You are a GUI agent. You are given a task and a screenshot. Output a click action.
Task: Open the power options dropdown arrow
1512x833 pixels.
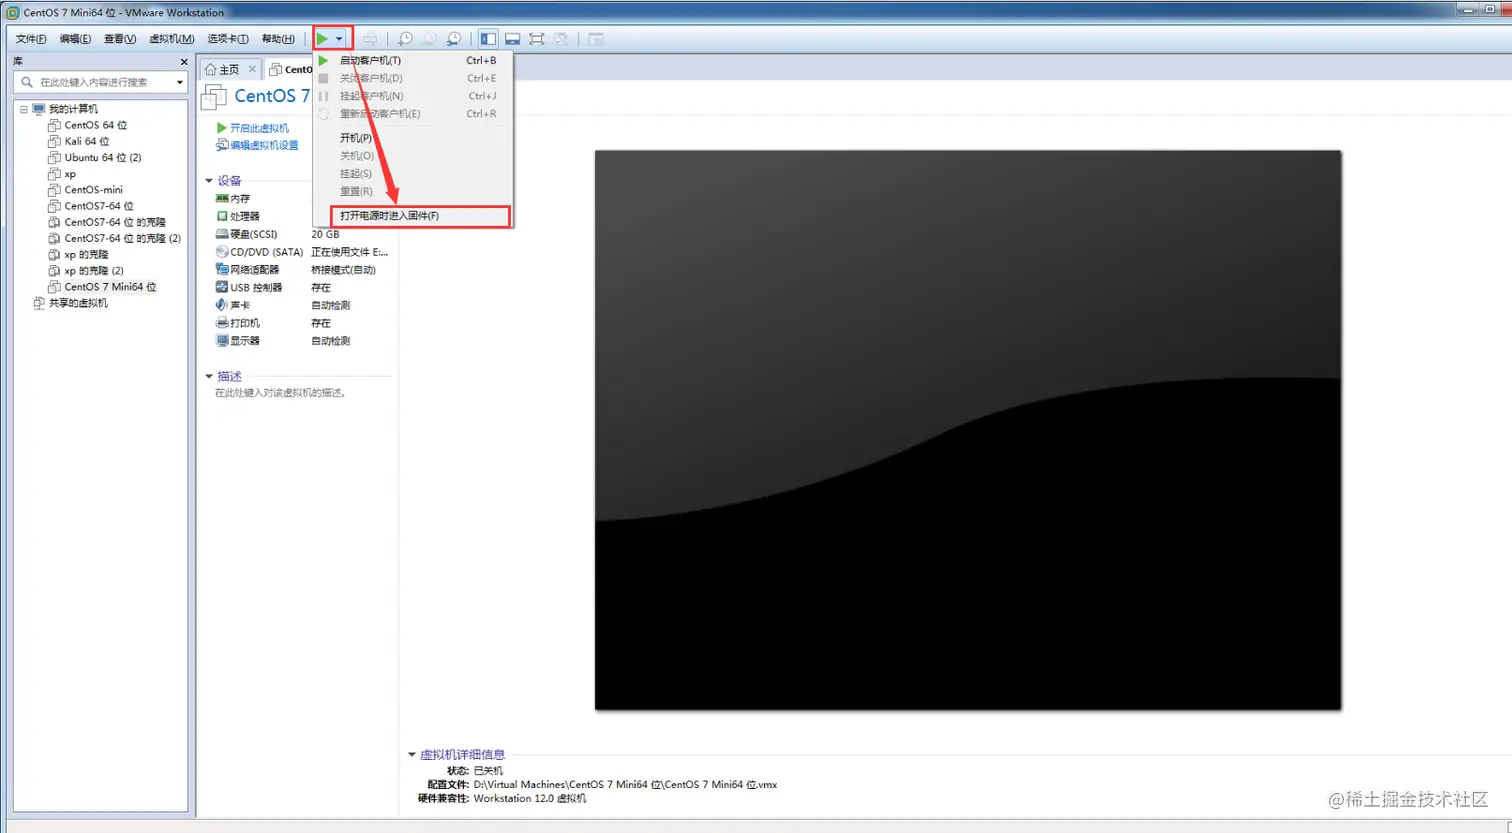(x=340, y=39)
